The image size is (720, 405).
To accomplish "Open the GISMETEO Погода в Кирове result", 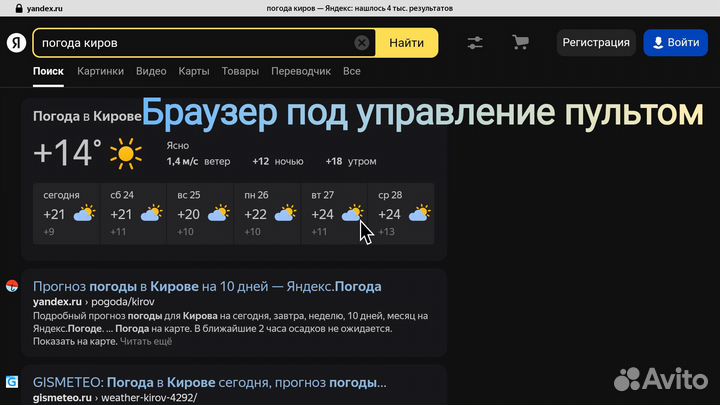I will coord(209,382).
